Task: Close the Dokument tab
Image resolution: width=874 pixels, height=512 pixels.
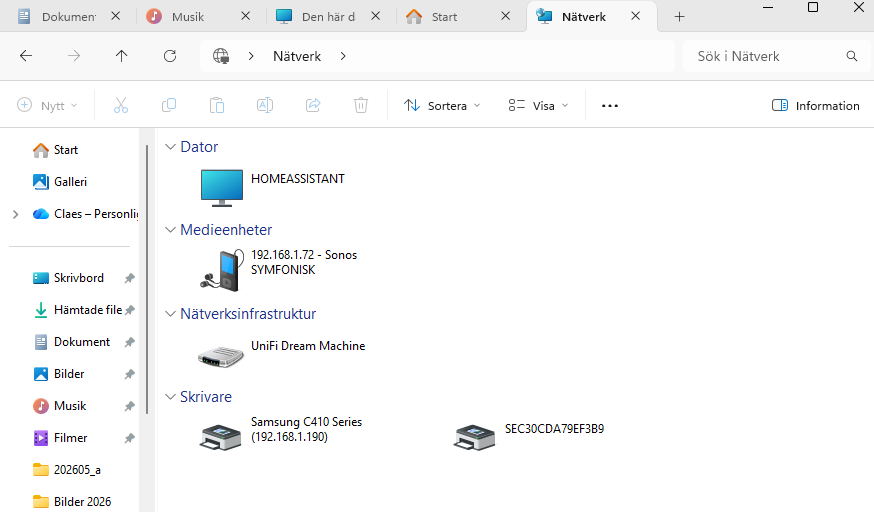Action: [115, 16]
